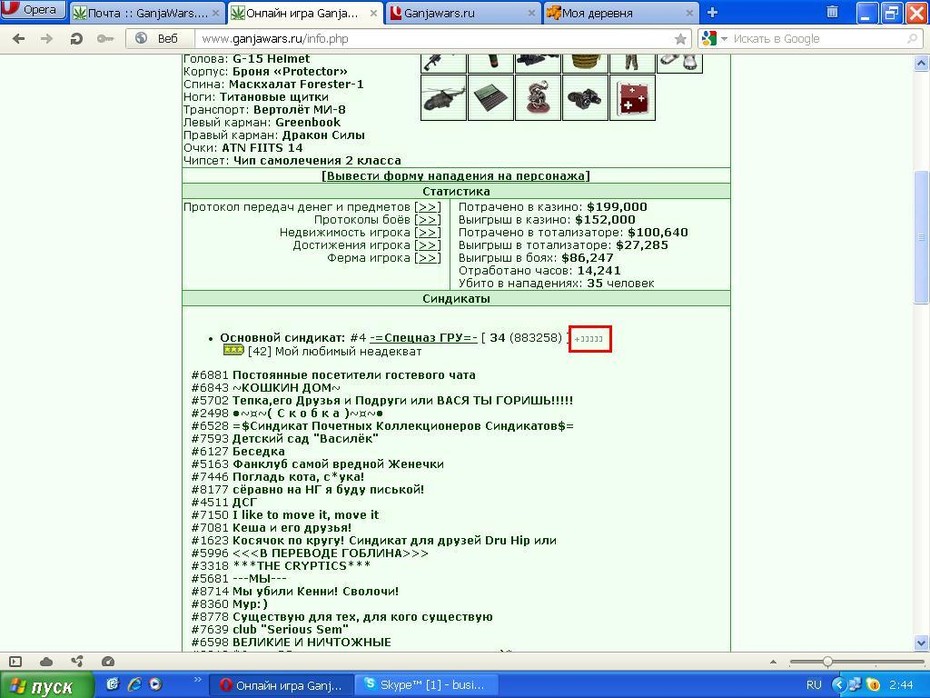Click the Веб site badge
930x698 pixels.
158,39
